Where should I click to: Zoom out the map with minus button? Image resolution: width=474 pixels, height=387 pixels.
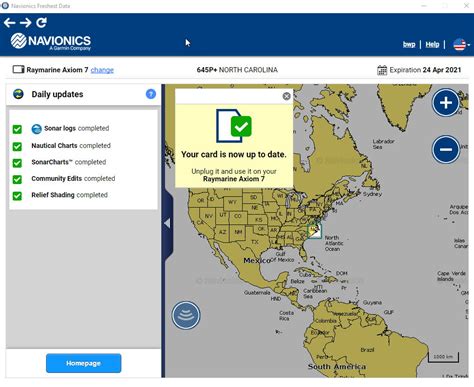(x=446, y=149)
